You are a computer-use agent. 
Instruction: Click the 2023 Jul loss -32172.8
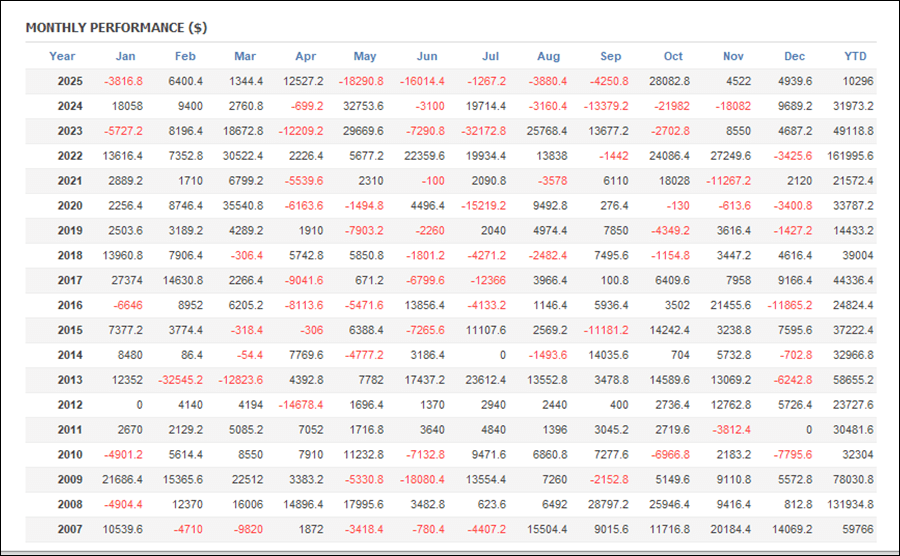(x=484, y=131)
